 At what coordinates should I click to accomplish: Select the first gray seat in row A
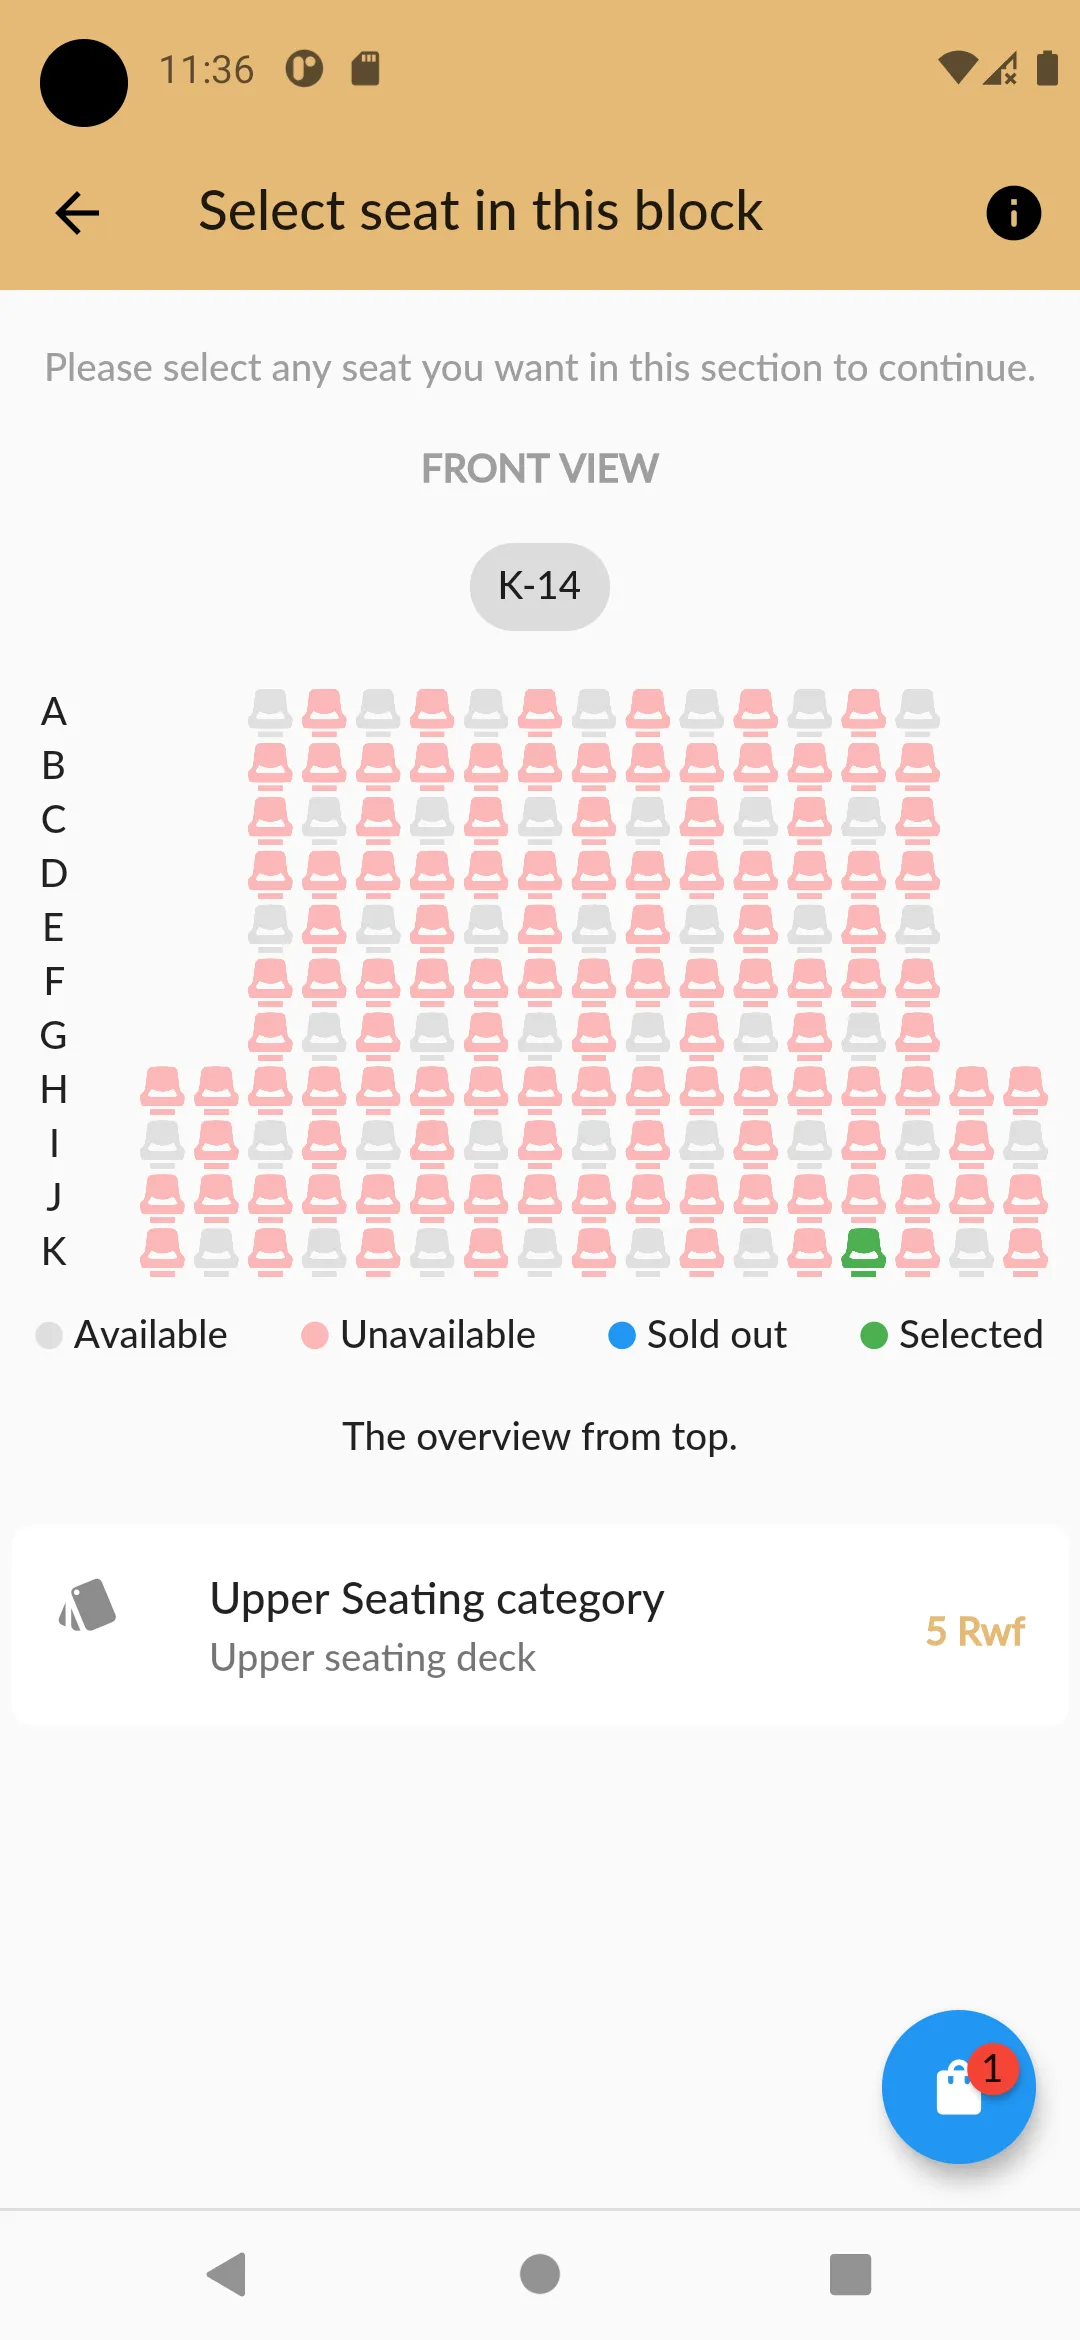(x=270, y=712)
